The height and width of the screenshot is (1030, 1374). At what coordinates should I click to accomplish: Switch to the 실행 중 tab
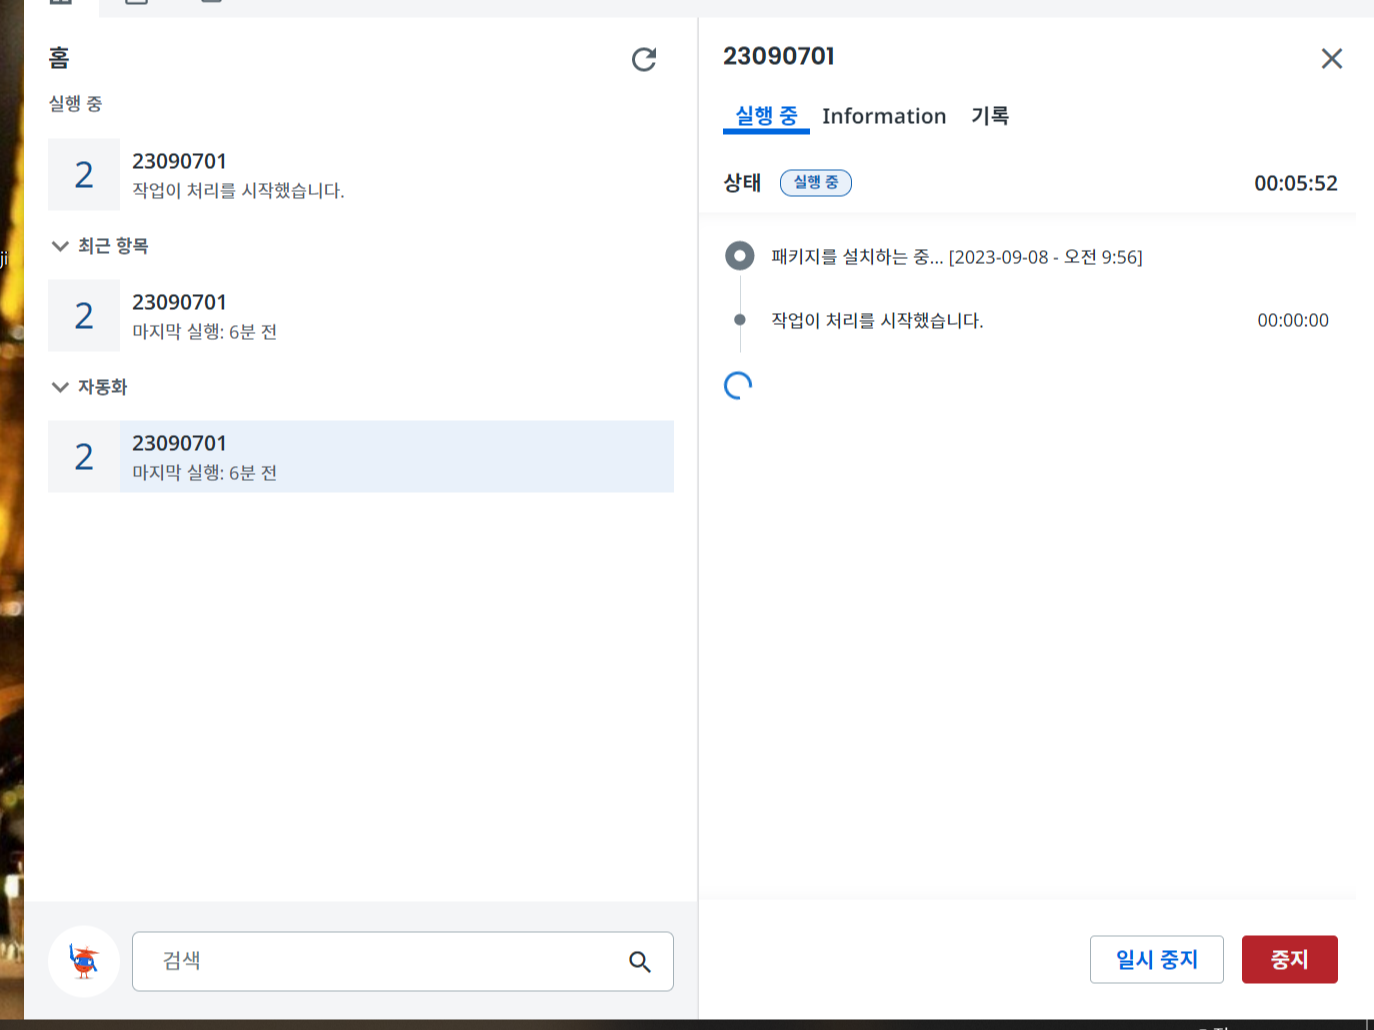coord(766,116)
